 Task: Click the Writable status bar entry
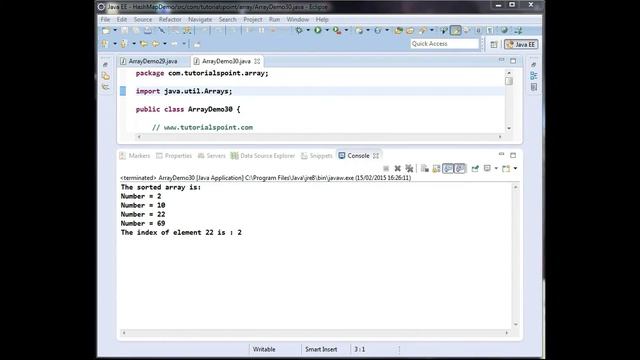click(264, 349)
